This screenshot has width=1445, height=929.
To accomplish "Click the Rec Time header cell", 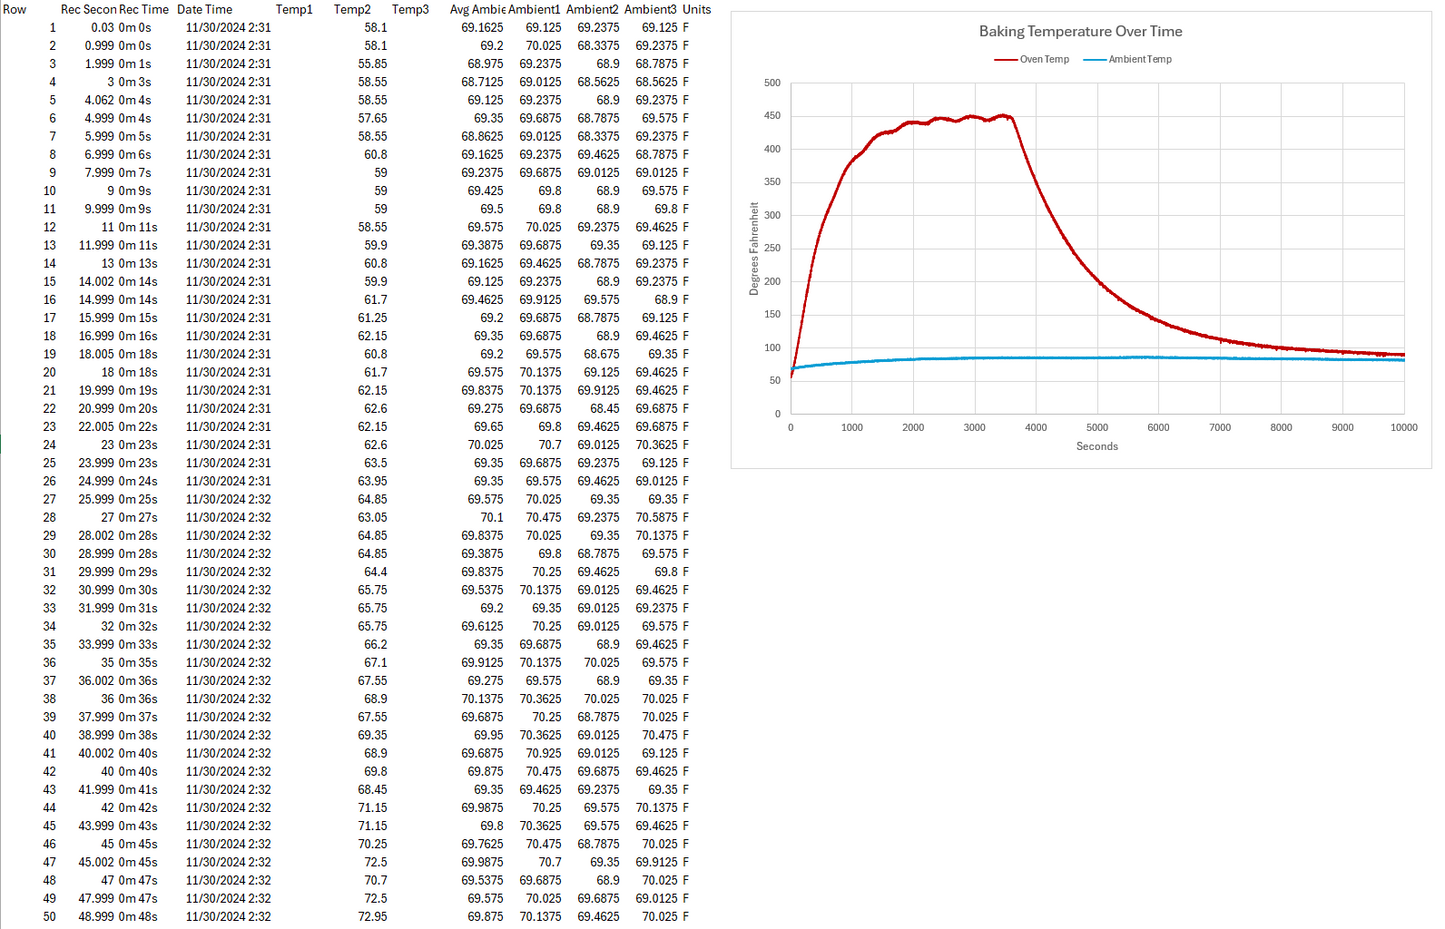I will coord(144,10).
